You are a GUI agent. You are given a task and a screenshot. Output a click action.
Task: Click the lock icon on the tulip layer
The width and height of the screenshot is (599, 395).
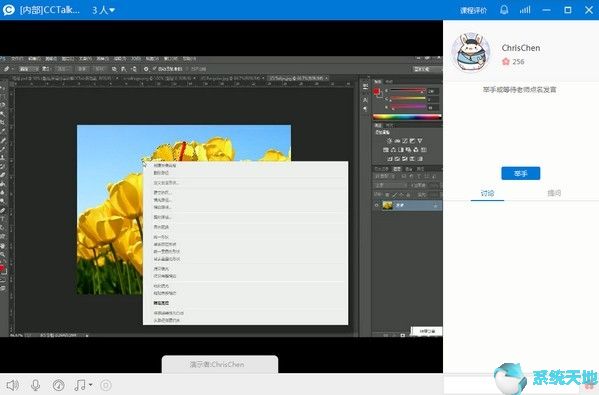[435, 206]
